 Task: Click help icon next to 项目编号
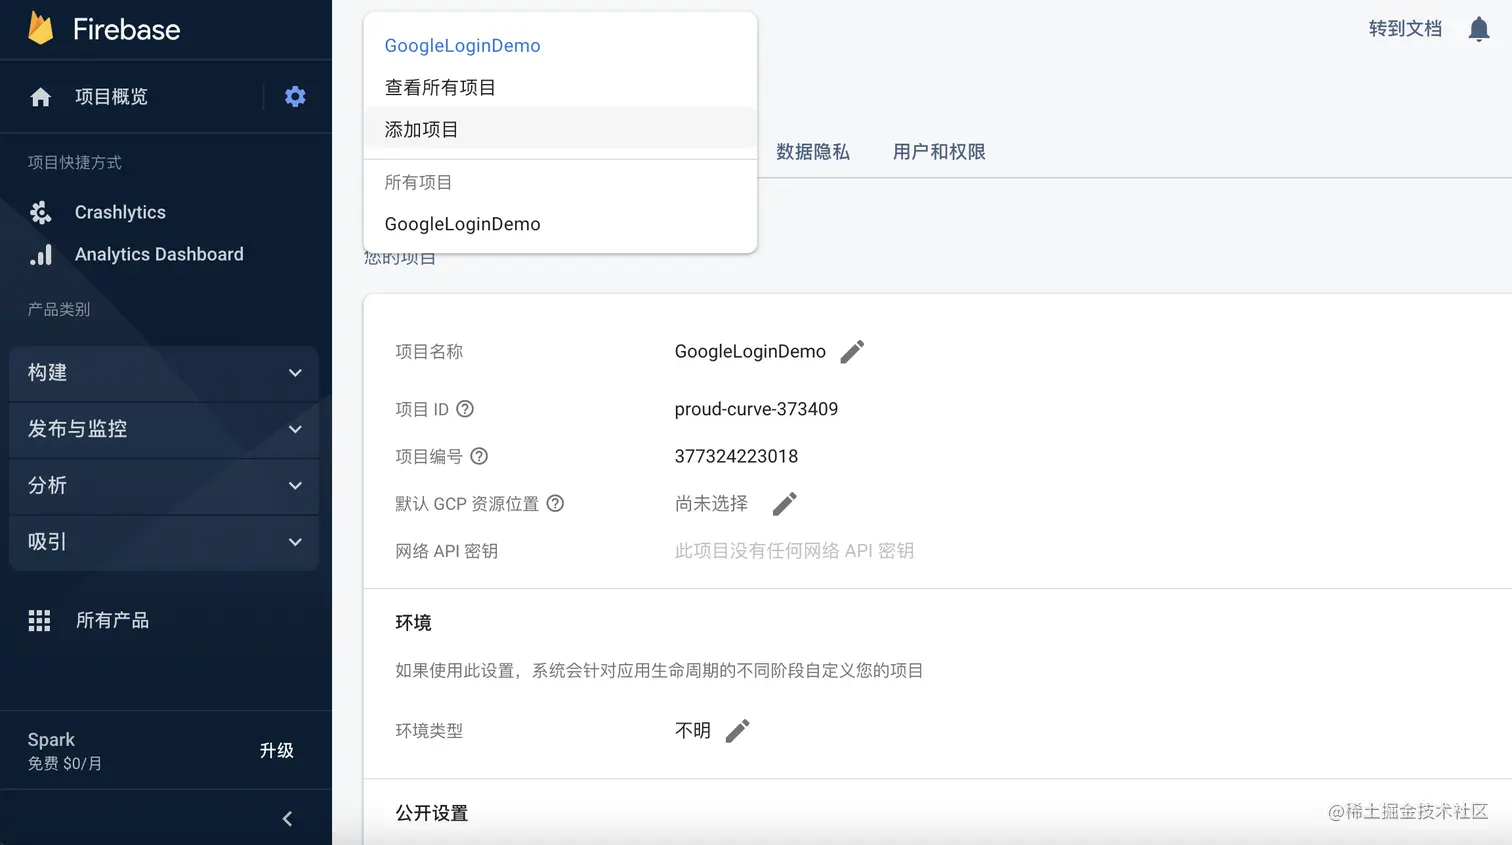pos(479,456)
